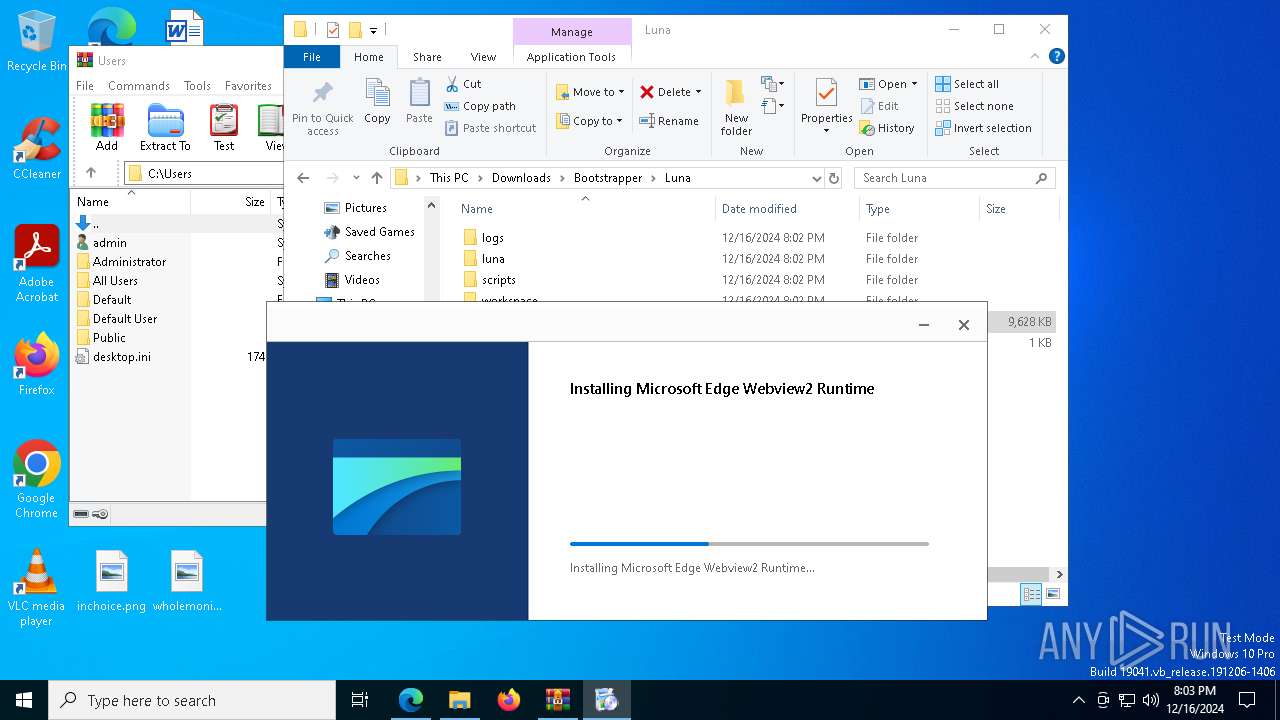Open Microsoft Edge from the taskbar
1280x720 pixels.
(x=411, y=700)
